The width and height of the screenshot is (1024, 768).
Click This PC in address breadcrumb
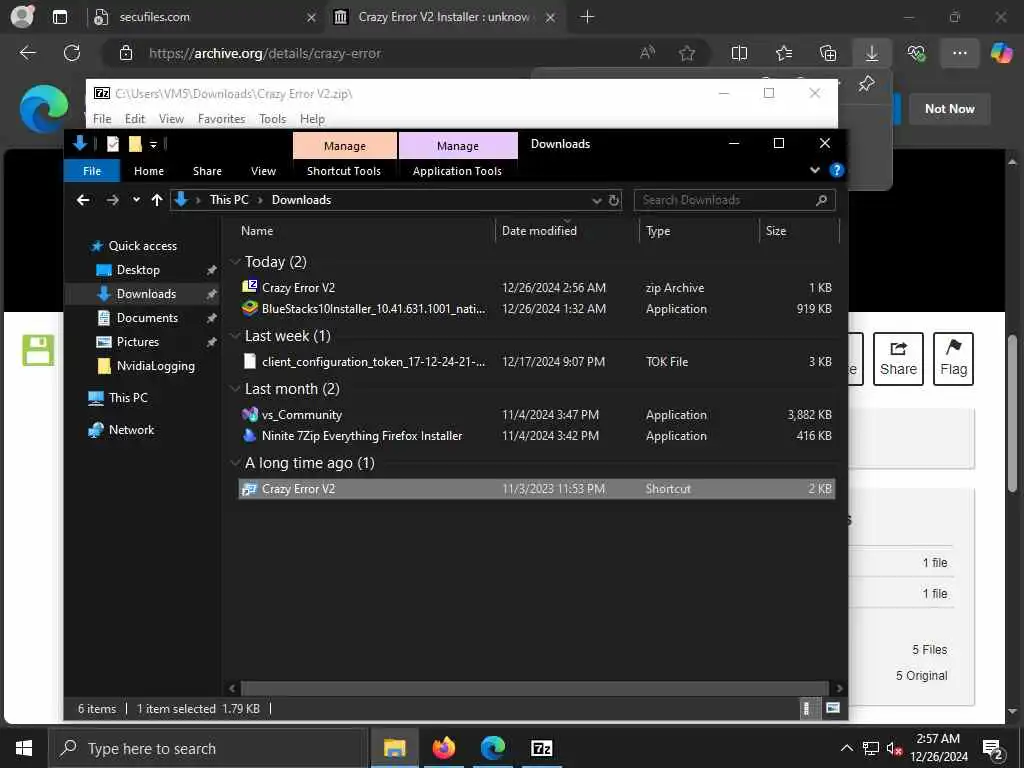(x=229, y=200)
